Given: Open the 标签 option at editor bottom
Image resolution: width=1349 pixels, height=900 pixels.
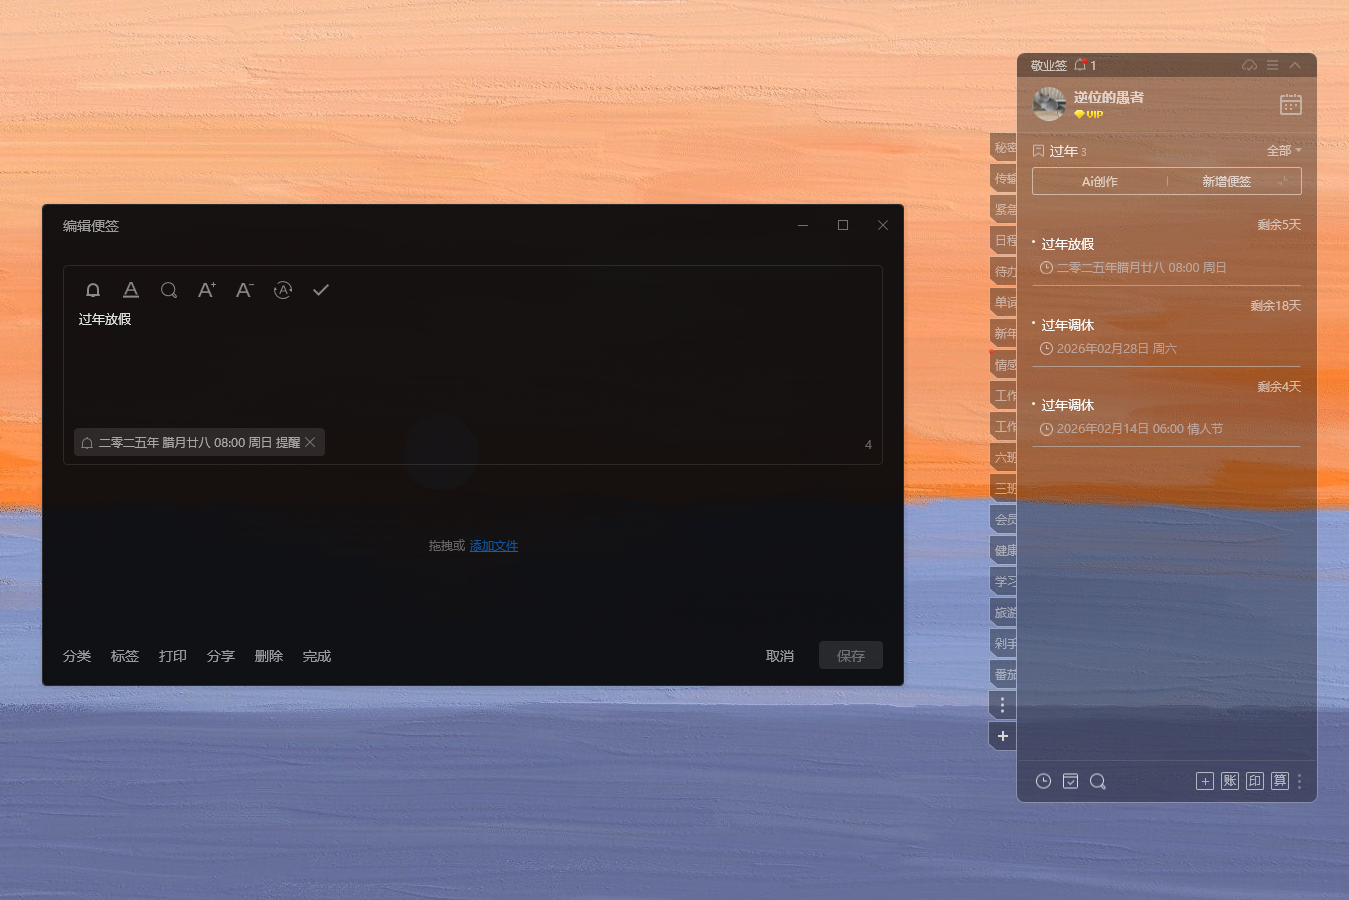Looking at the screenshot, I should click(x=125, y=656).
